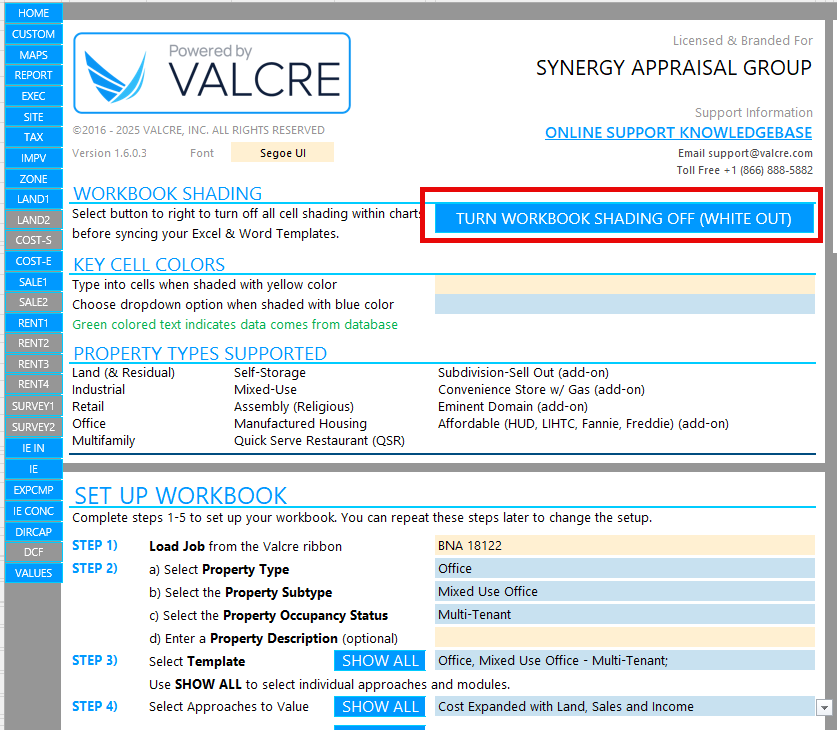Go to the CUSTOM sheet tab

coord(34,34)
